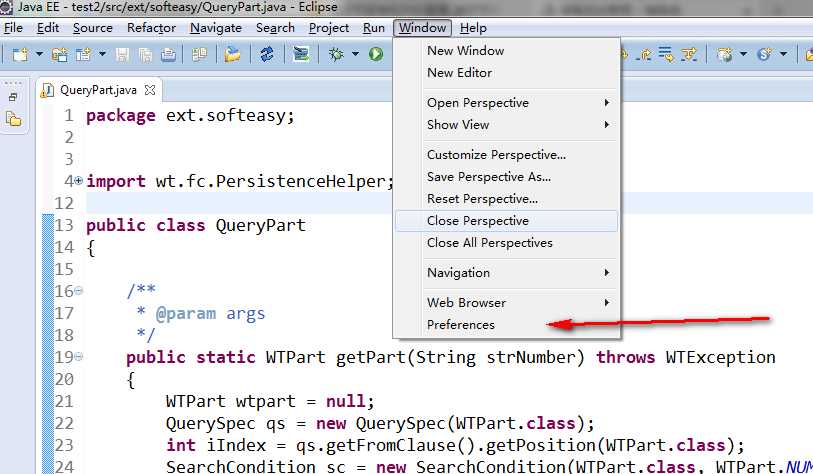Click the New Dynamic Web Project icon

(x=725, y=54)
